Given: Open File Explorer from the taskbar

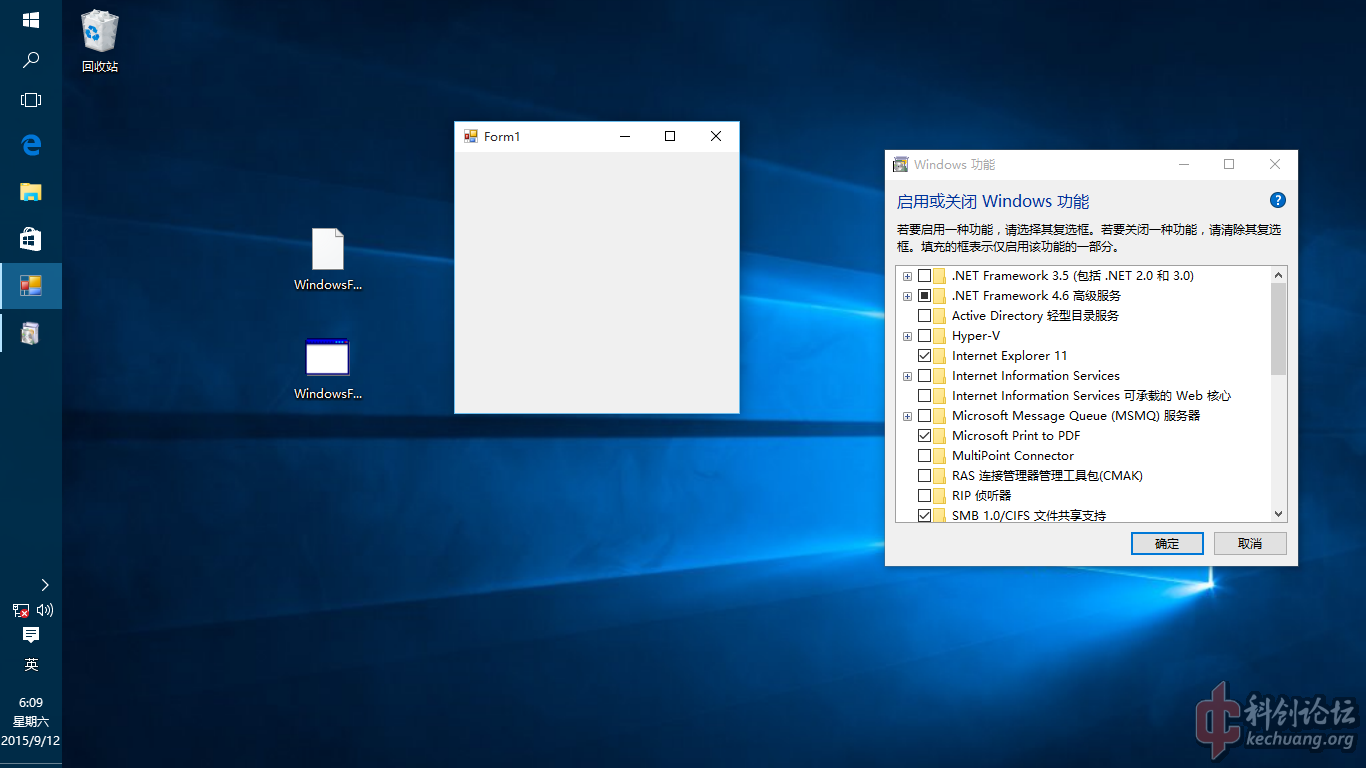Looking at the screenshot, I should pos(31,192).
